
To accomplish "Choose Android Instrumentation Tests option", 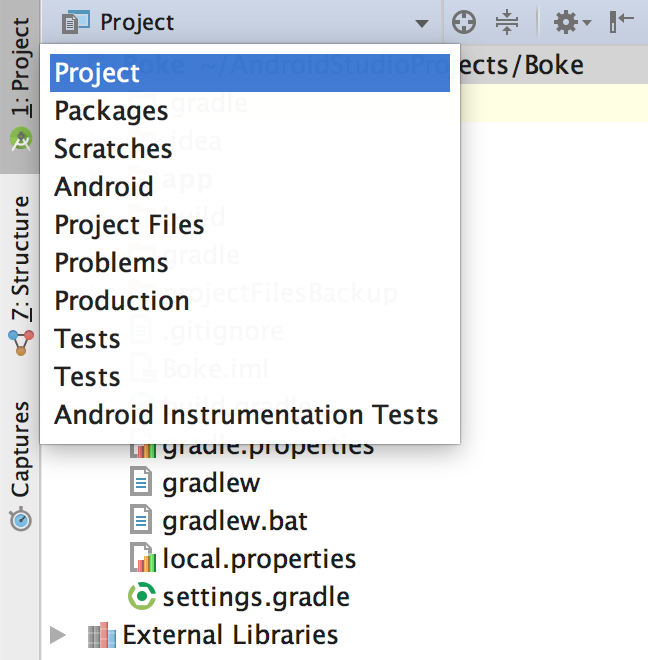I will pyautogui.click(x=246, y=415).
